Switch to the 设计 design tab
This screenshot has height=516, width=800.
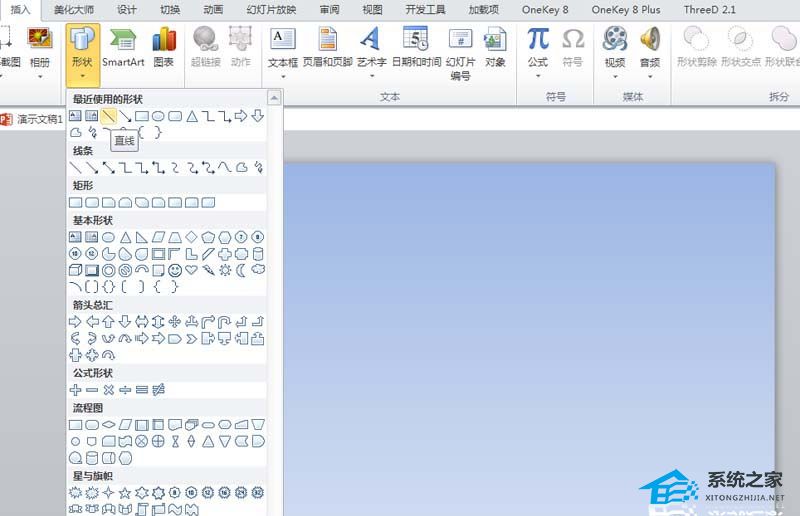click(127, 10)
